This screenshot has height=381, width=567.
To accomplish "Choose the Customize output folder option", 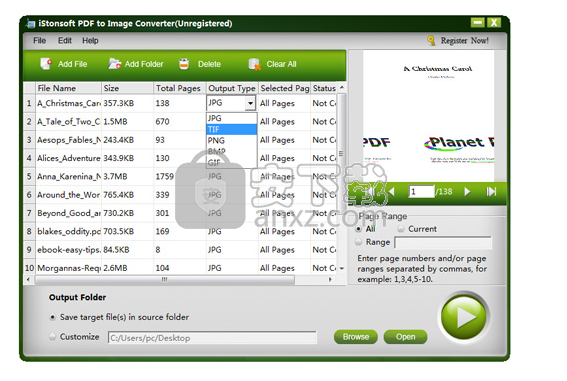I will (52, 337).
